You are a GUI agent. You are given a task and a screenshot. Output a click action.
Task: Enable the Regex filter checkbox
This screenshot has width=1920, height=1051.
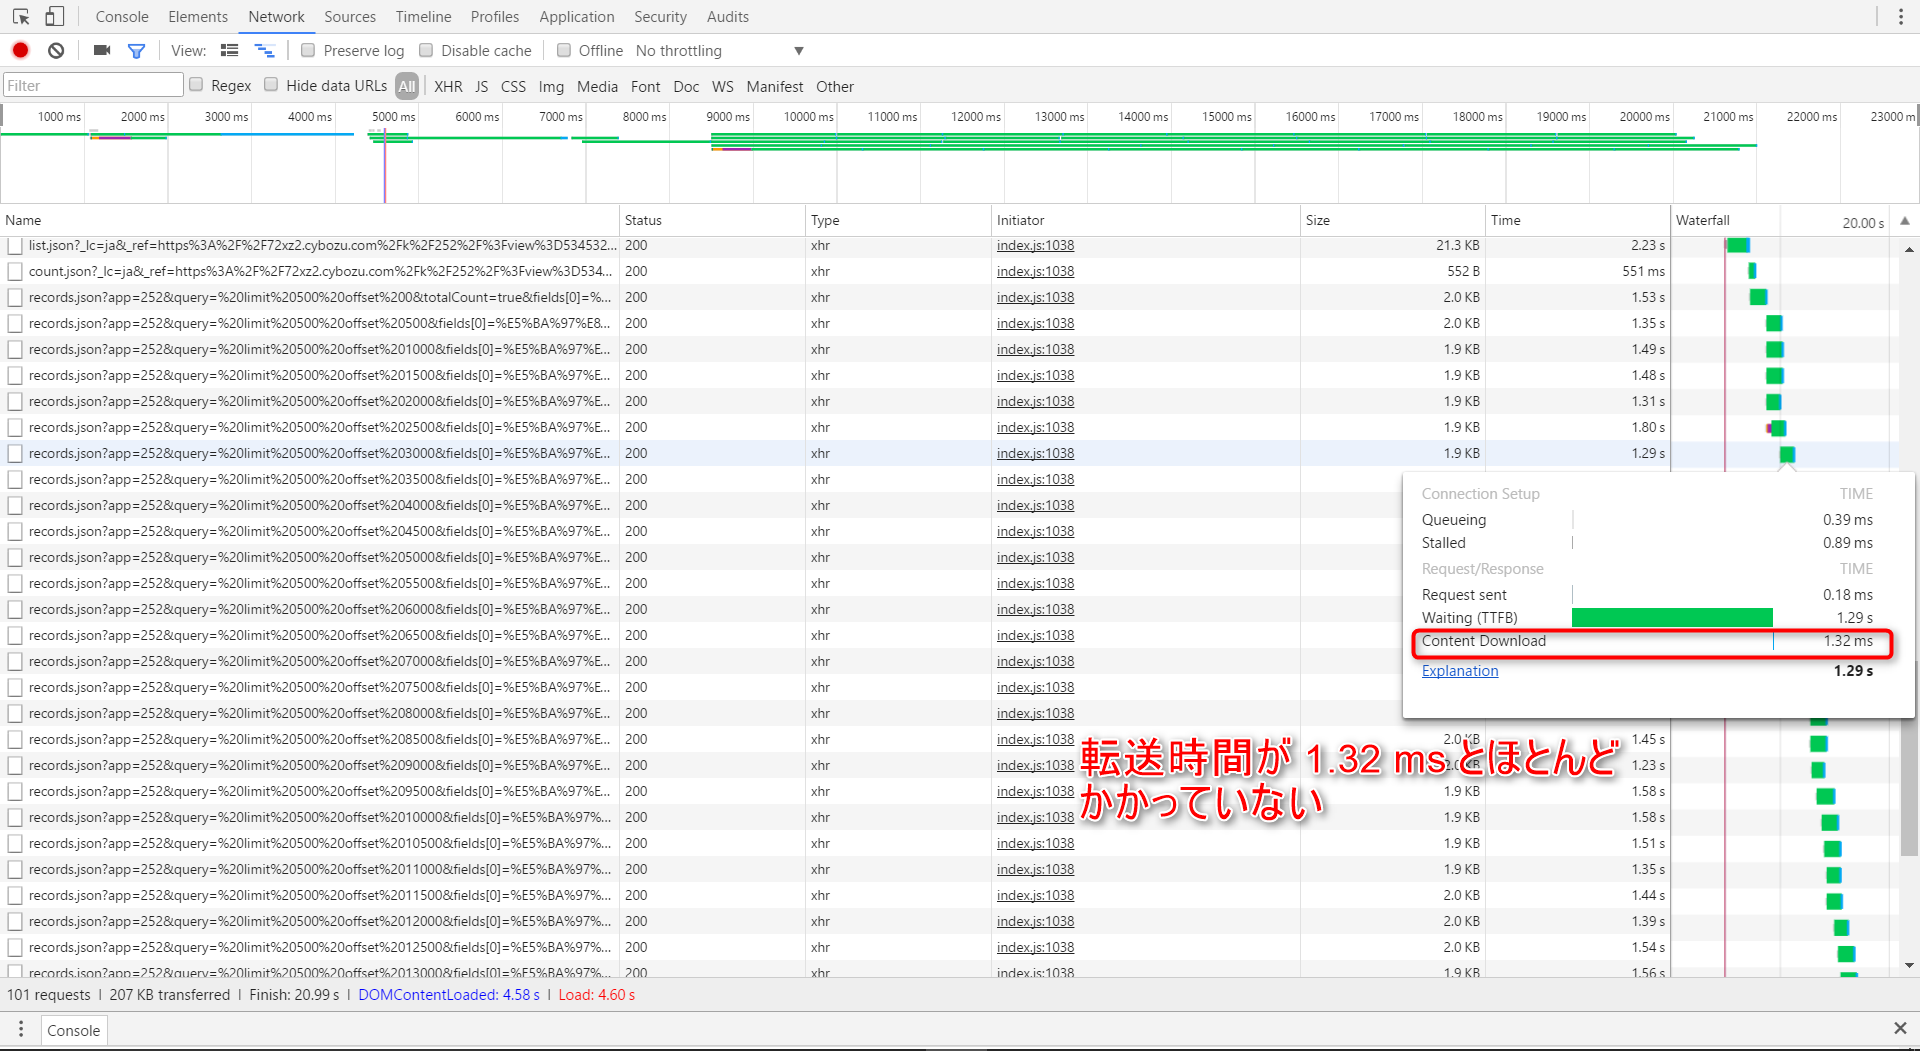[196, 85]
